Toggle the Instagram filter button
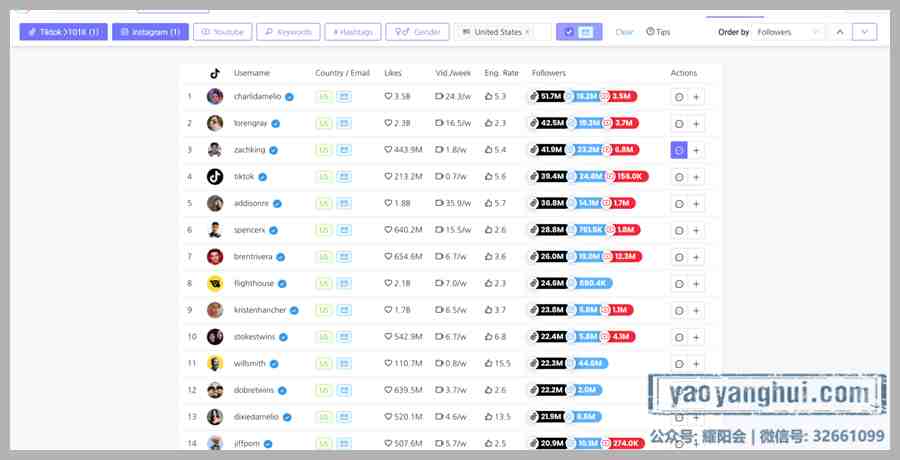 click(150, 32)
